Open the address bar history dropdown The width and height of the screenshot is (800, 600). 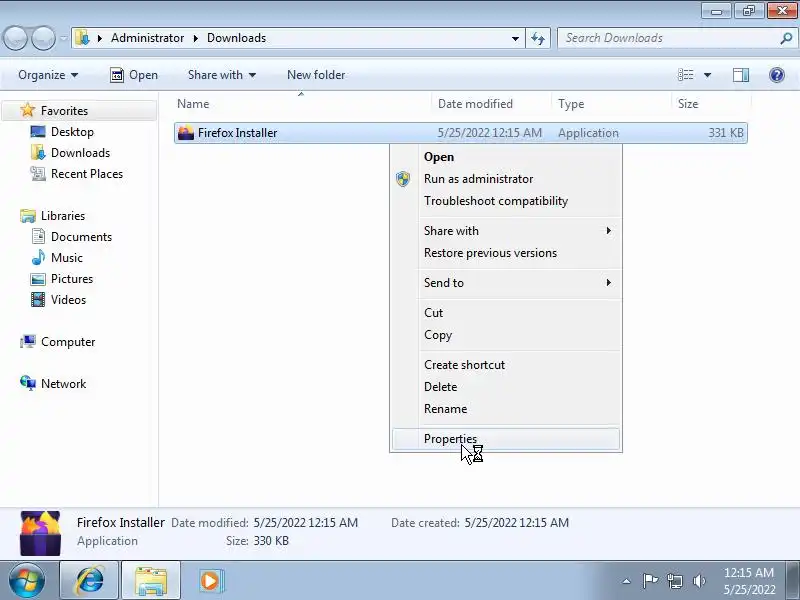point(515,38)
